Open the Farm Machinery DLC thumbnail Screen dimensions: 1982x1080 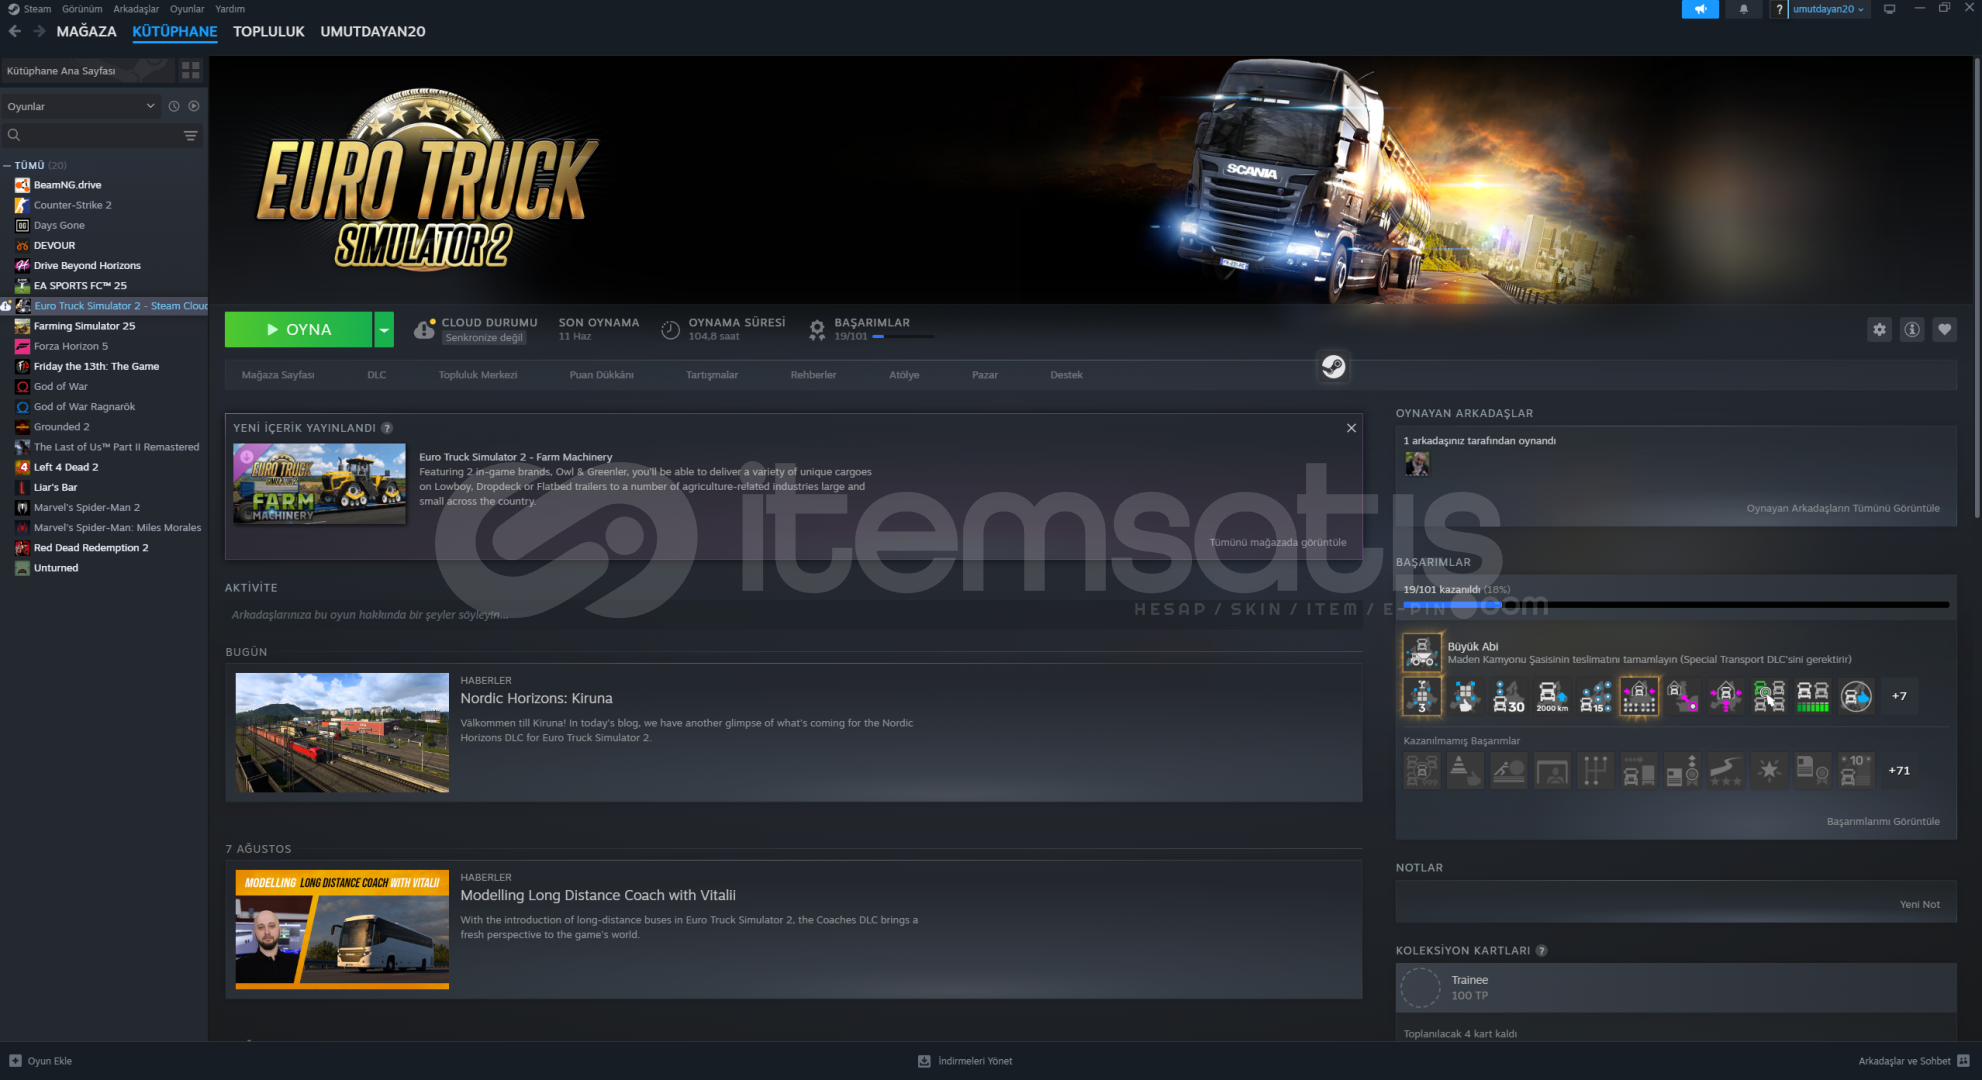(320, 484)
